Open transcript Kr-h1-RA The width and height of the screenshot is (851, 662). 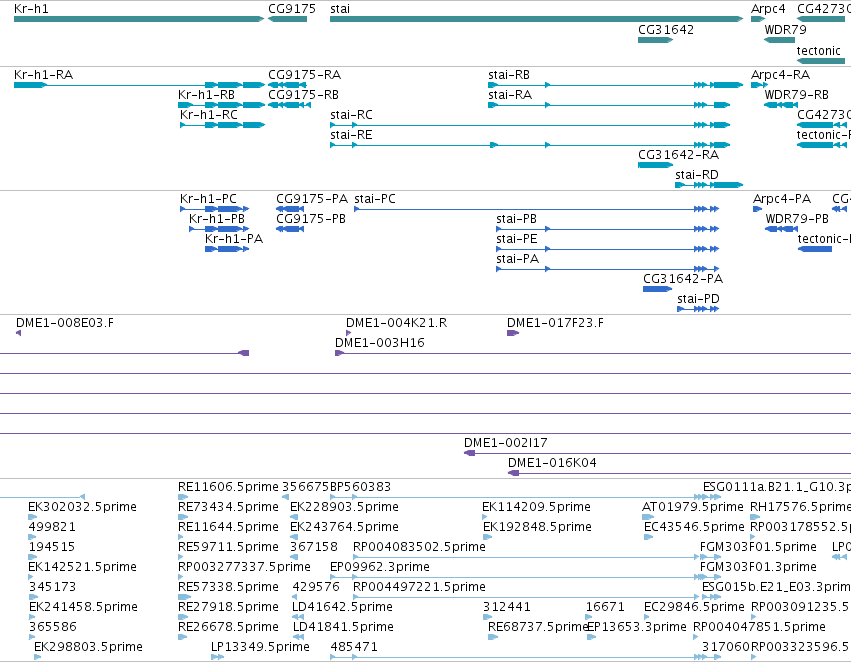coord(139,85)
